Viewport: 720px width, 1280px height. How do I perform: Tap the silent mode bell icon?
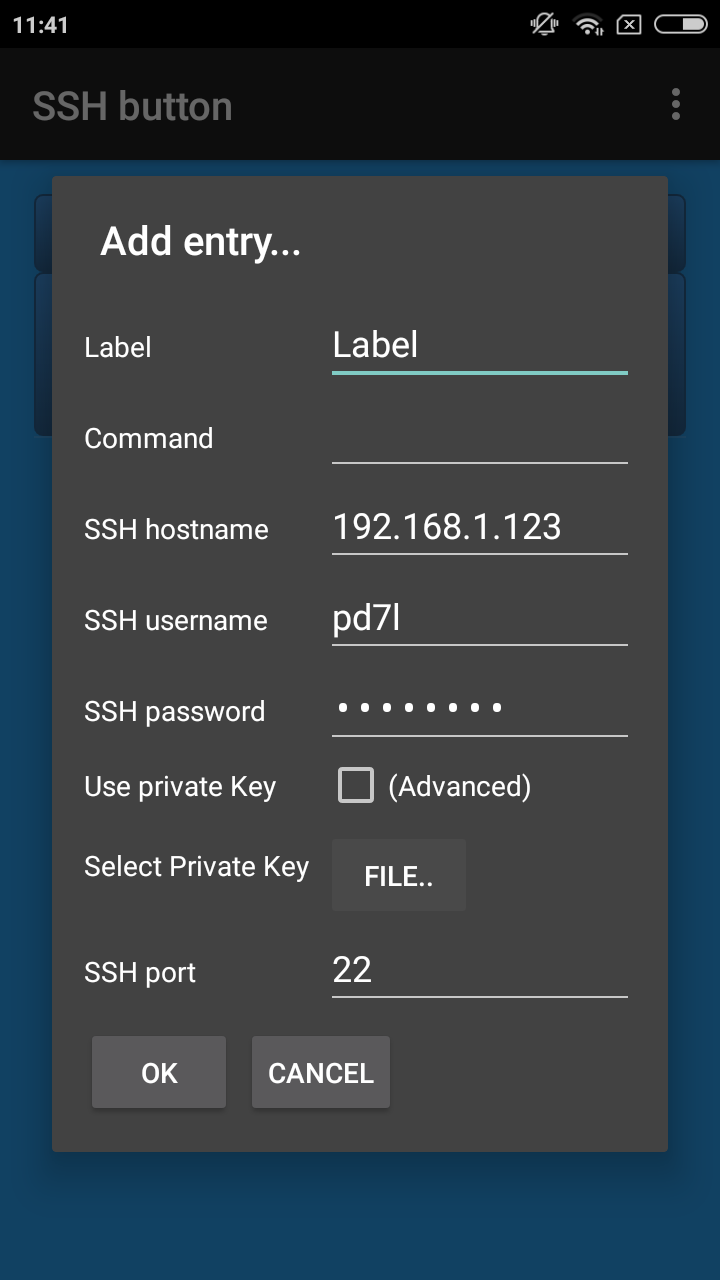[545, 25]
